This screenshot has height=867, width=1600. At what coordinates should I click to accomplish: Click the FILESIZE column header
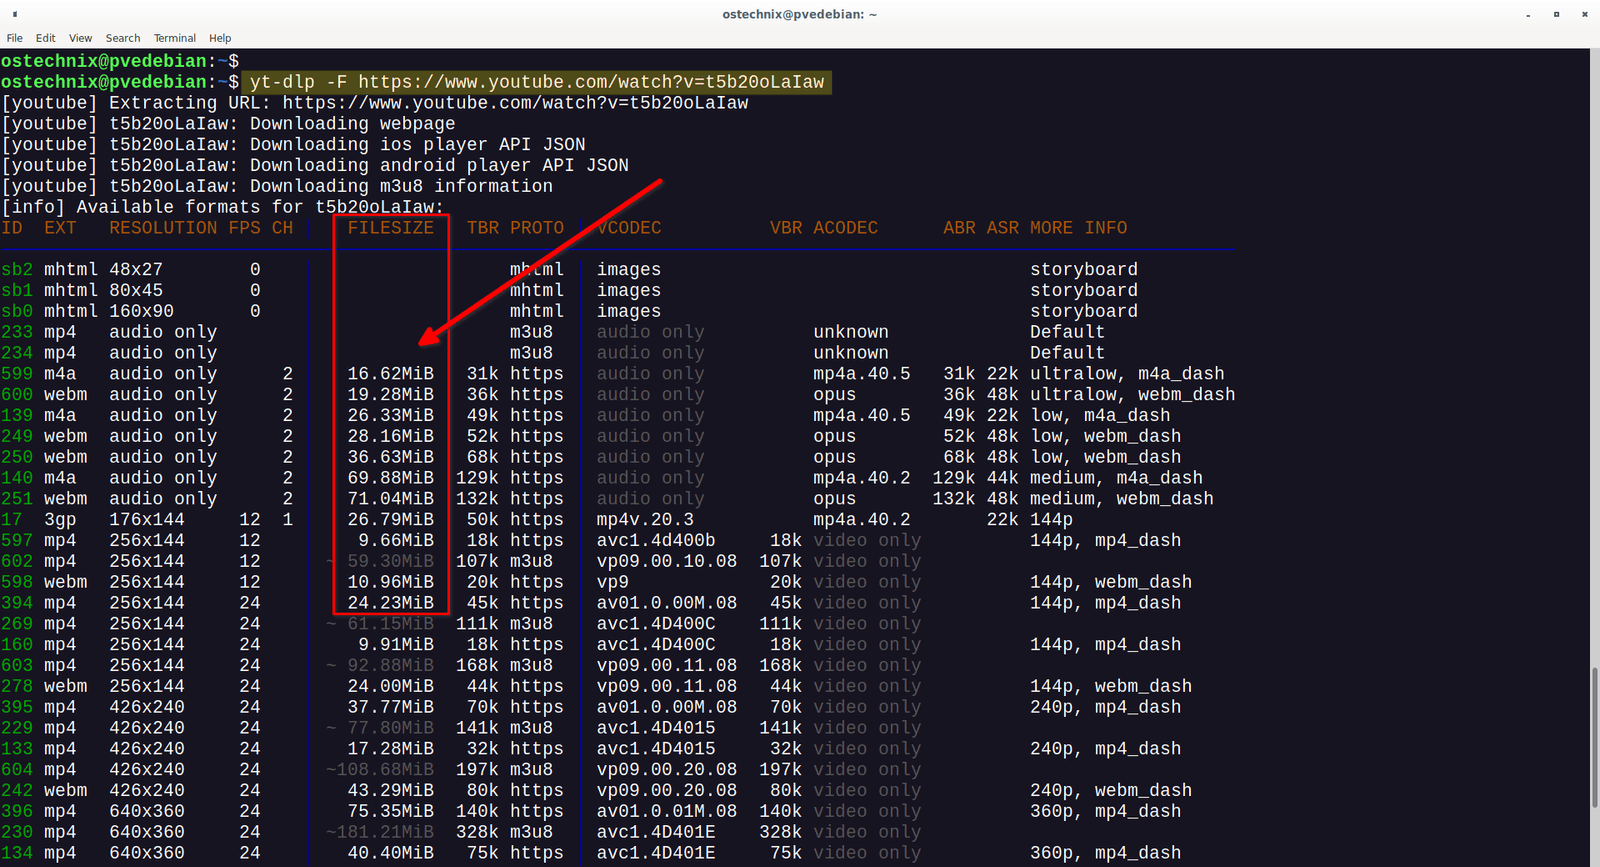click(x=390, y=228)
